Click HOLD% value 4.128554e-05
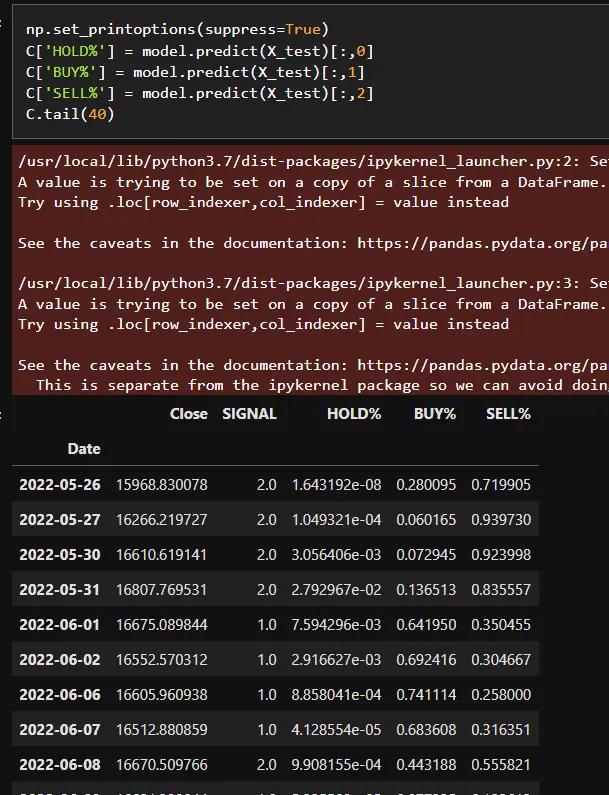609x795 pixels. click(336, 730)
